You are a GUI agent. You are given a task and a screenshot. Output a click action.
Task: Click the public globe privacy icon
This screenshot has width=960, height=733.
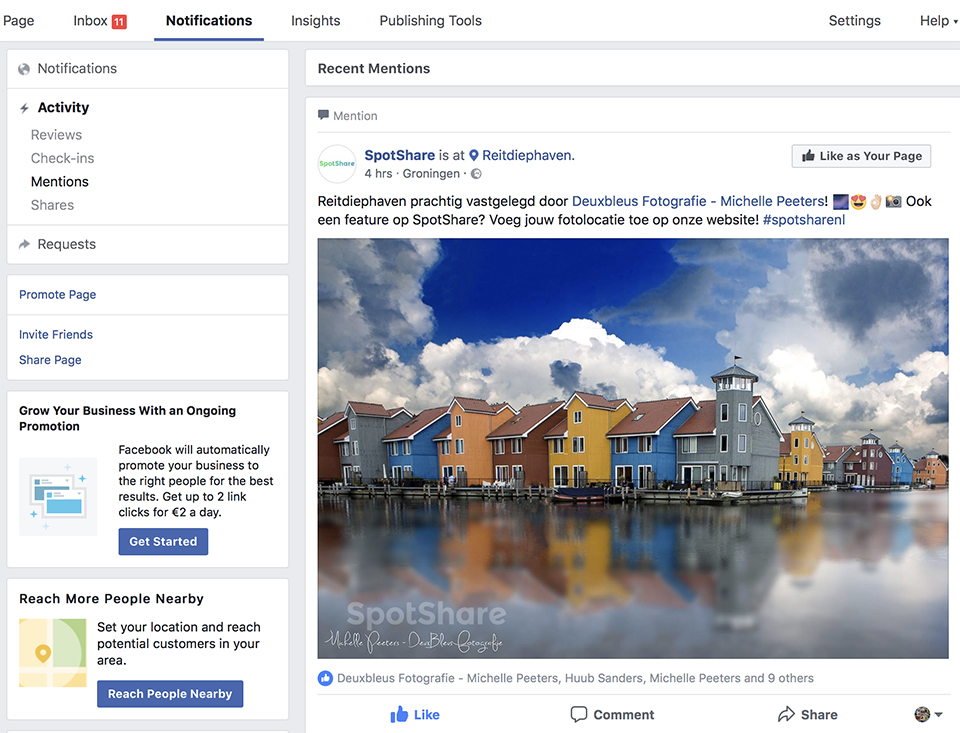(476, 174)
